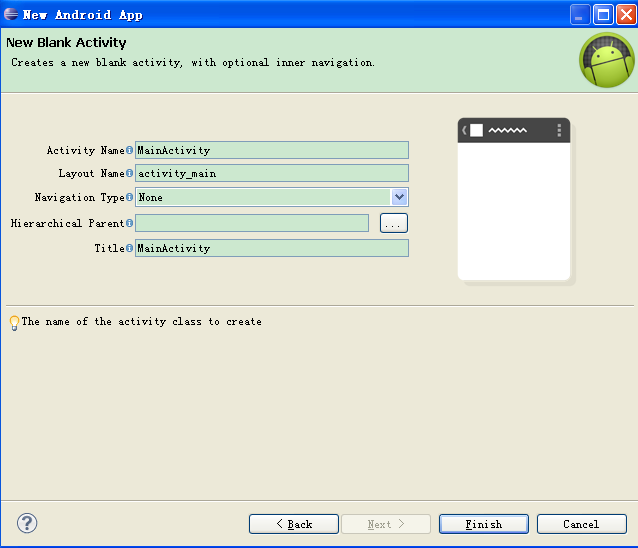Open the Navigation Type combo box showing None

coord(272,197)
